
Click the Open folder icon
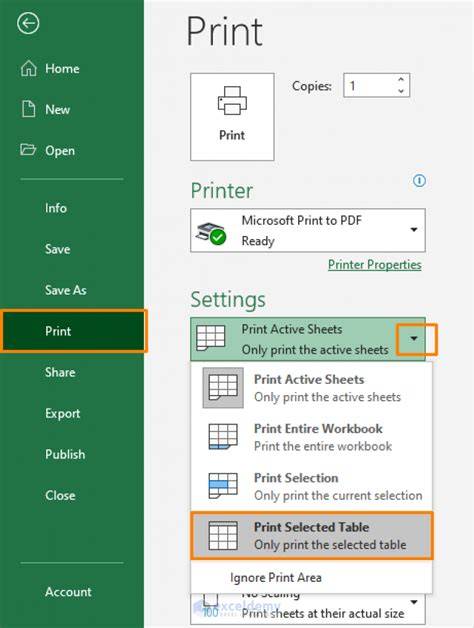[x=28, y=150]
